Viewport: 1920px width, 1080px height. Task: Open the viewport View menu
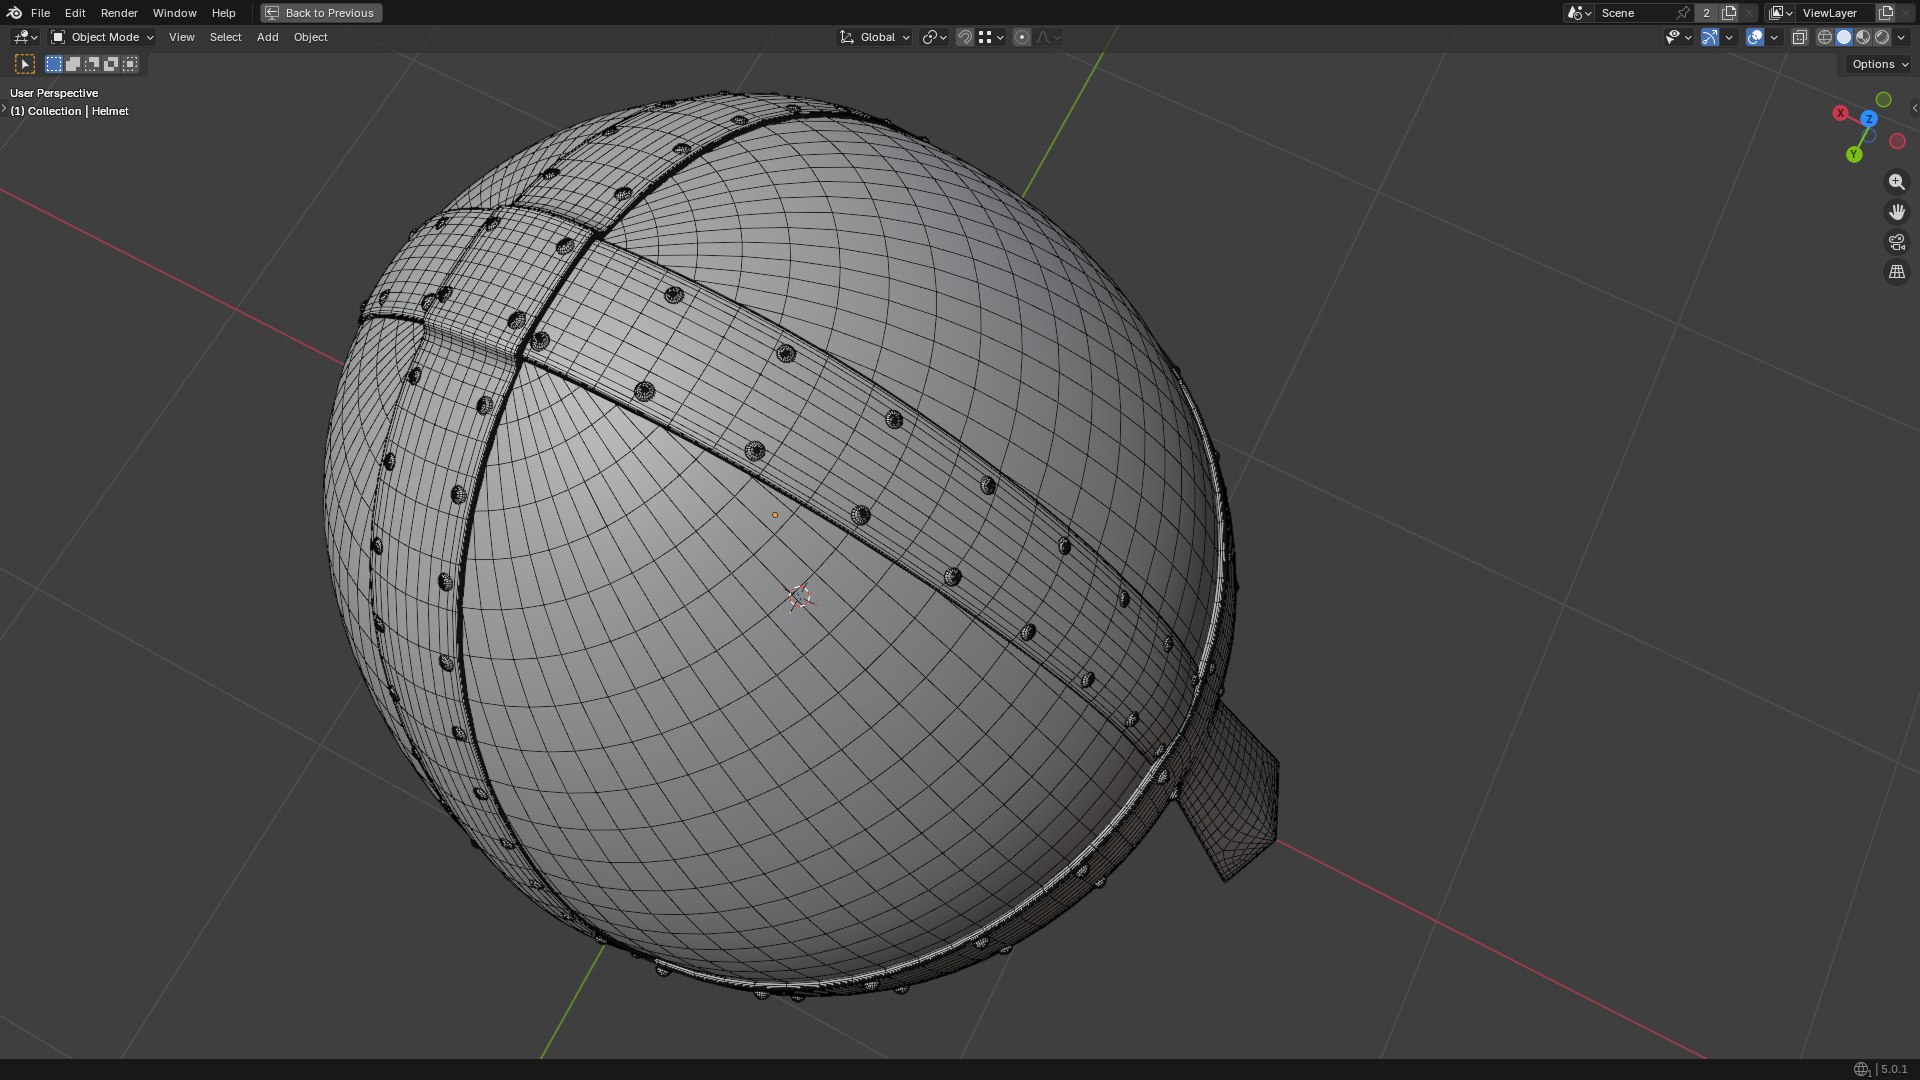tap(181, 37)
